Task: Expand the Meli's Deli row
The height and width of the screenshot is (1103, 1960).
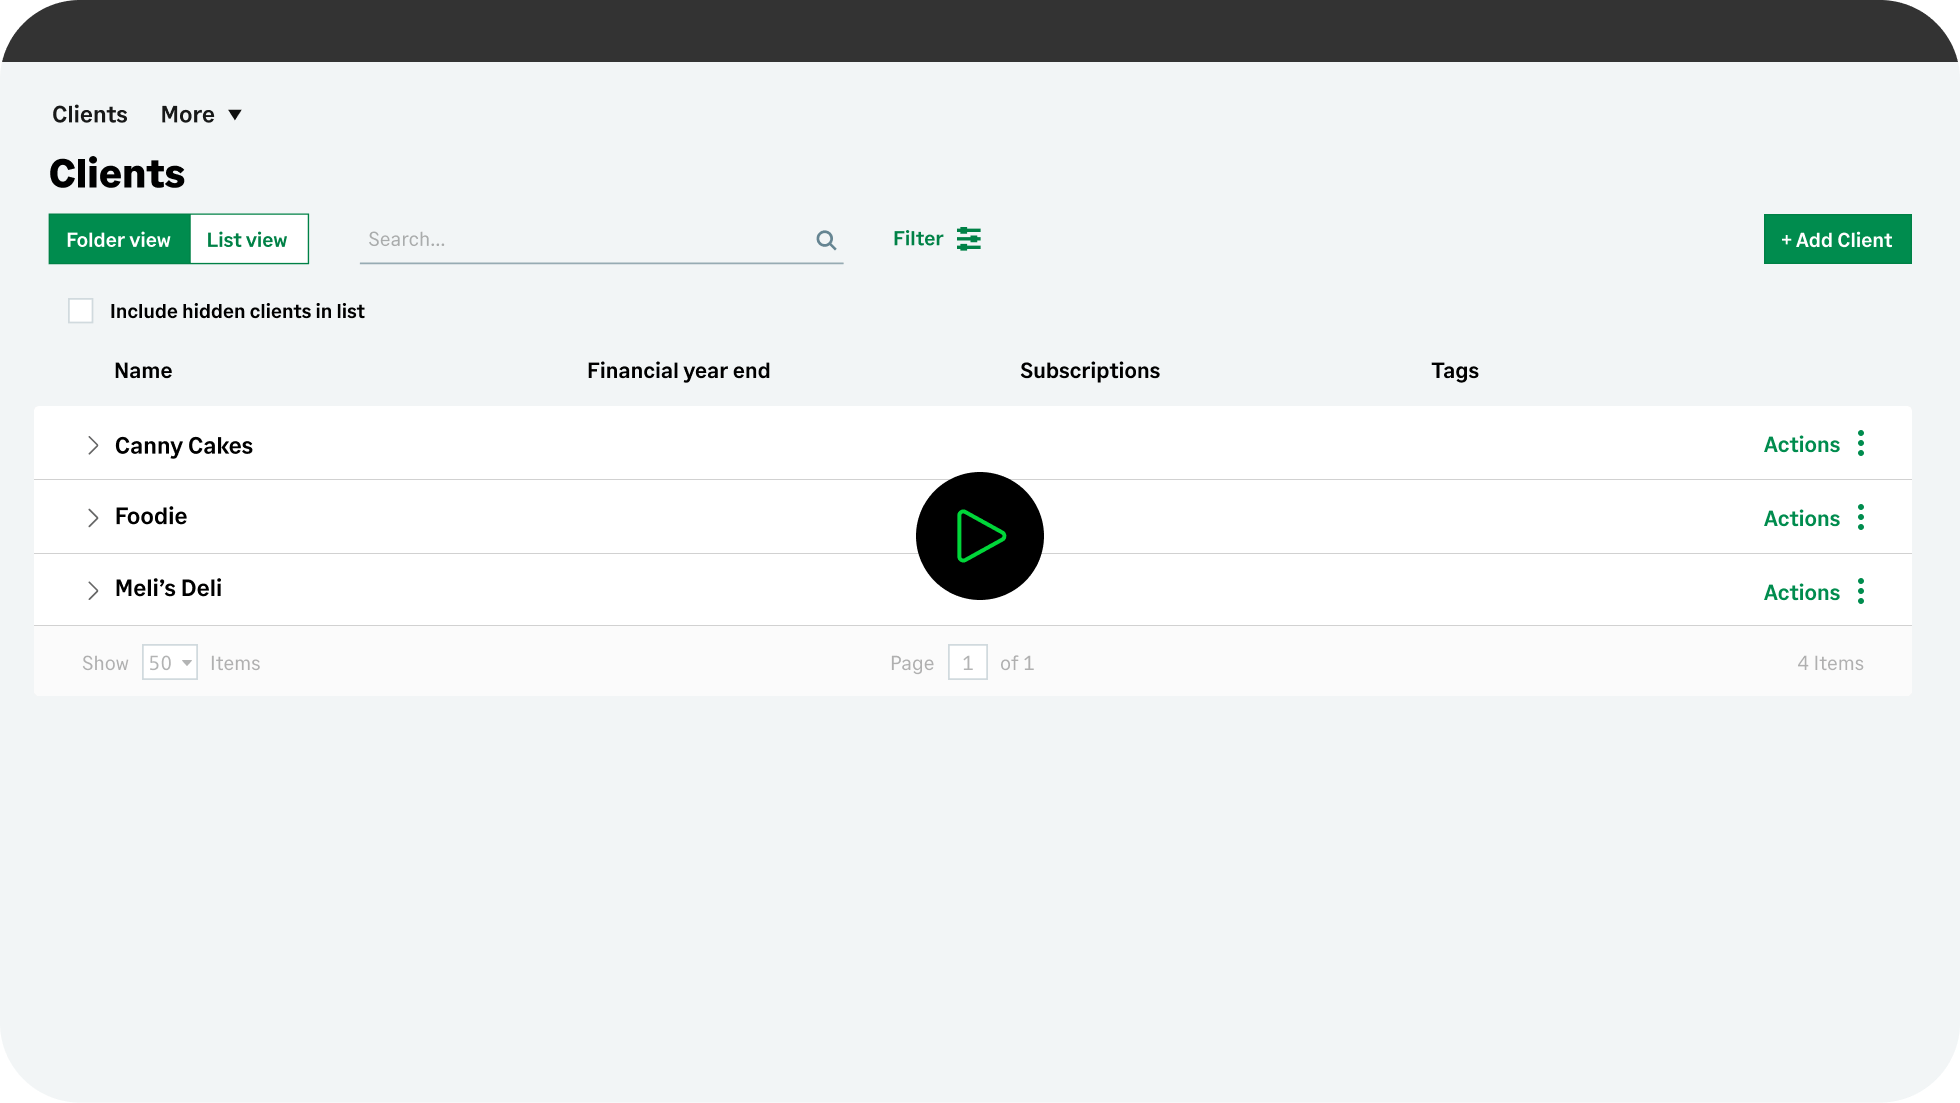Action: click(93, 590)
